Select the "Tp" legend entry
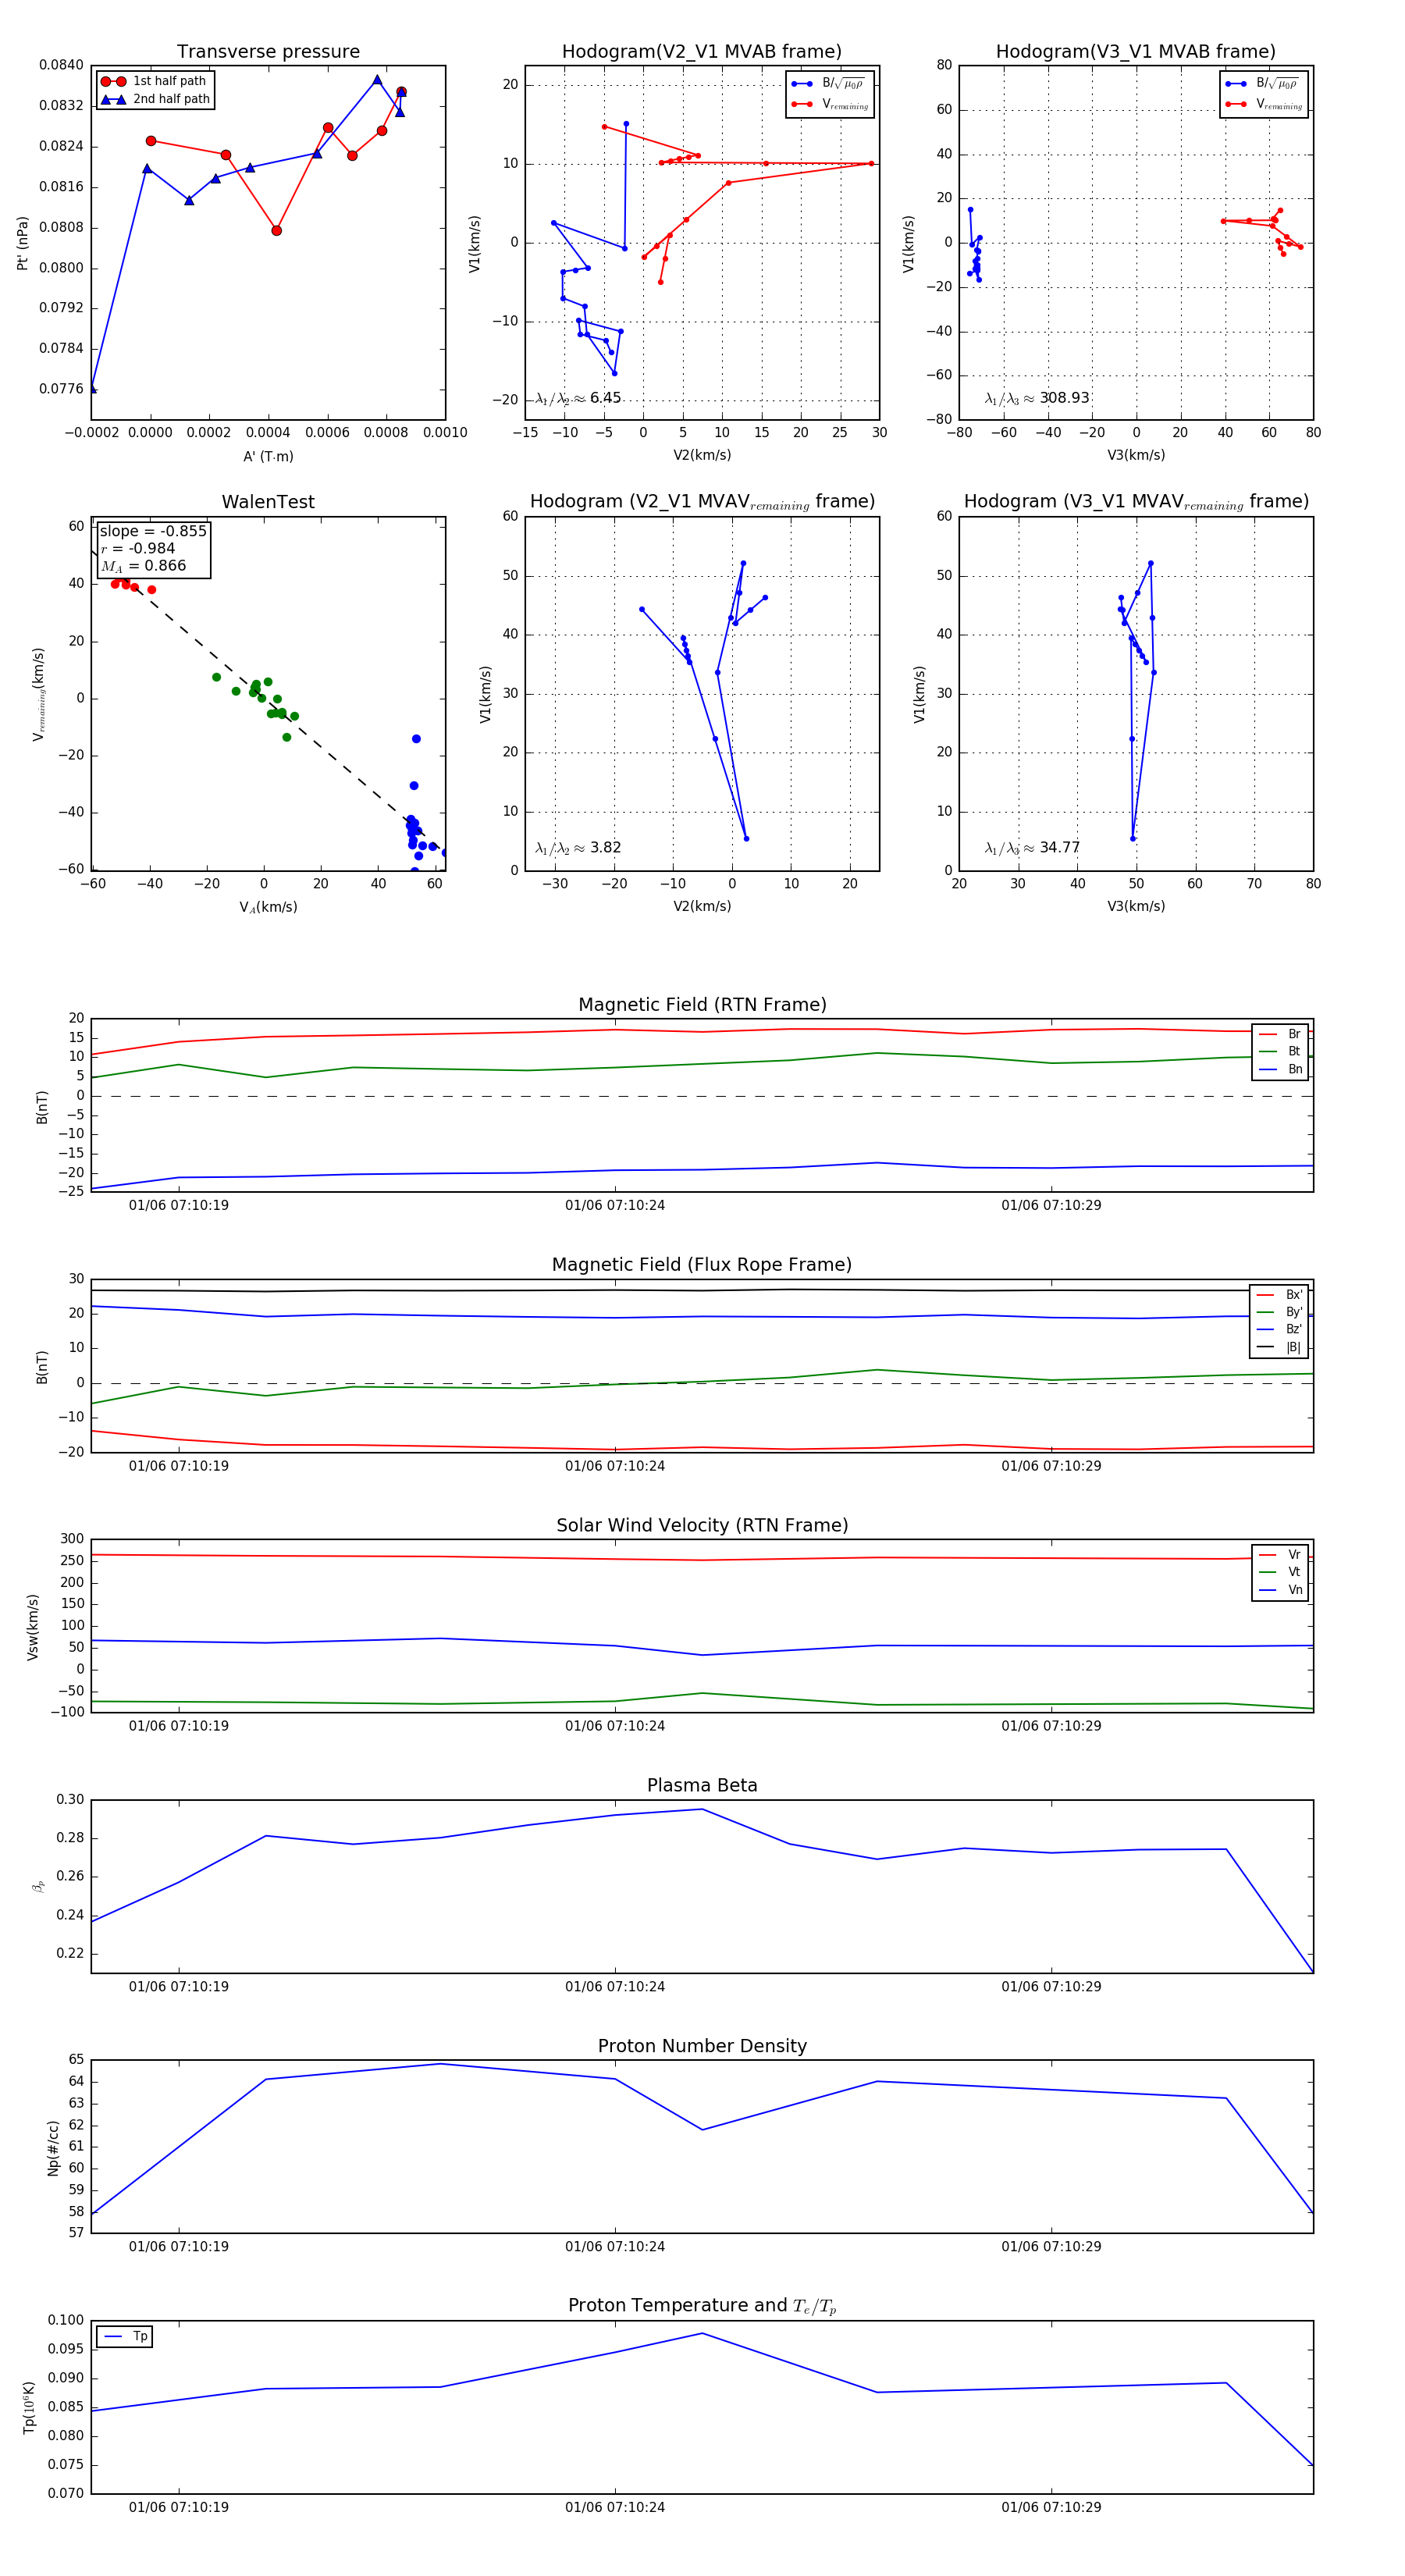1405x2576 pixels. click(x=126, y=2337)
